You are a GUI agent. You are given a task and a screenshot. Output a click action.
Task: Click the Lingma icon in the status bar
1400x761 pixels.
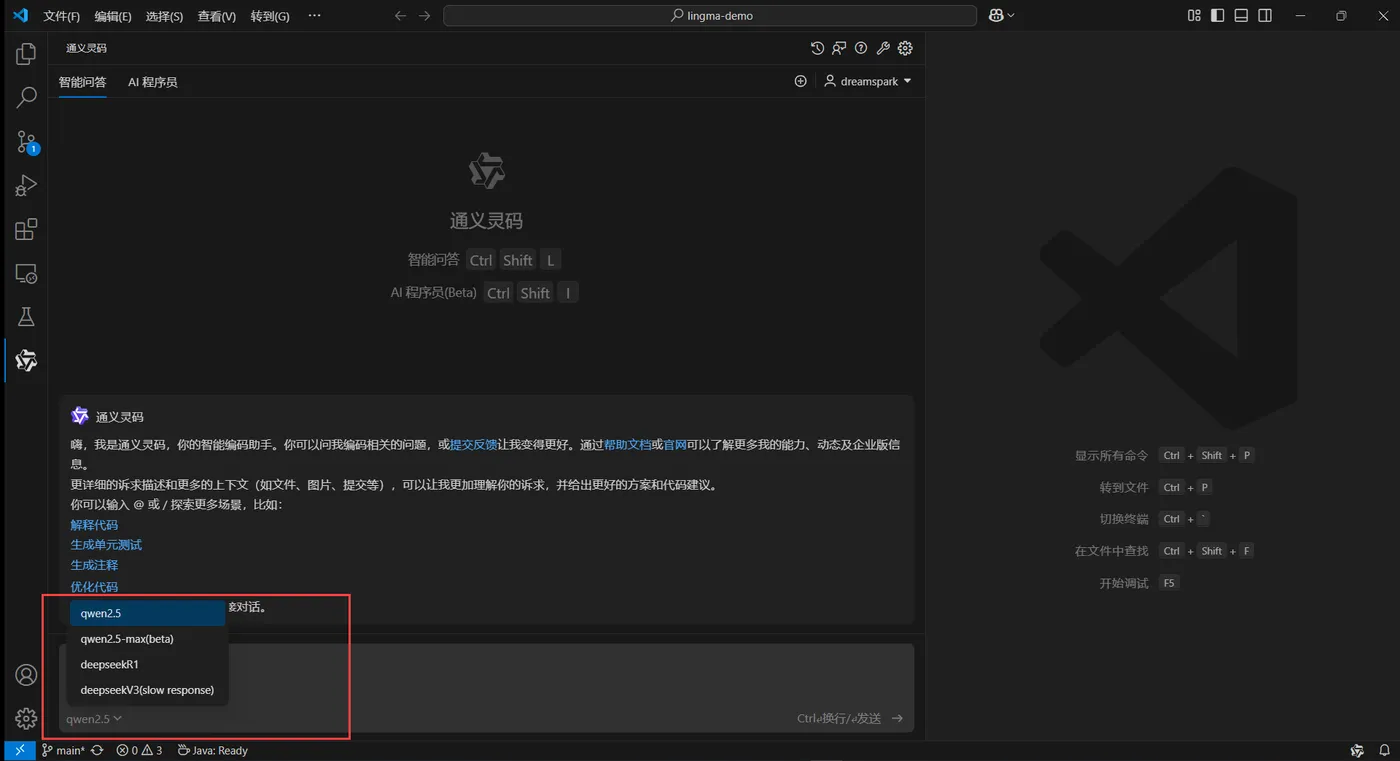point(1357,750)
